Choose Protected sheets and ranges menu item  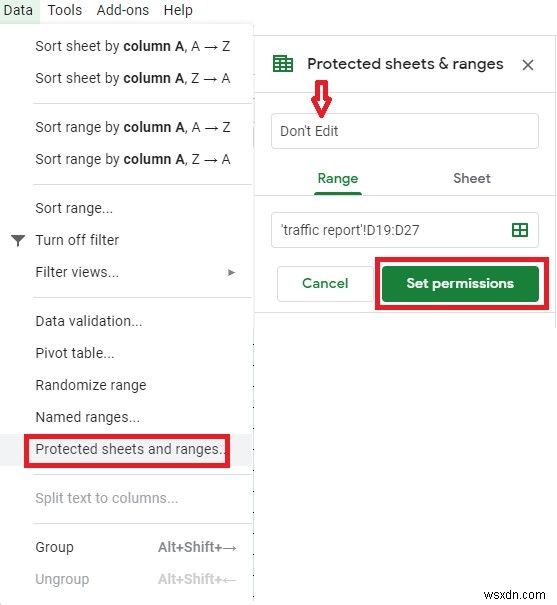127,450
